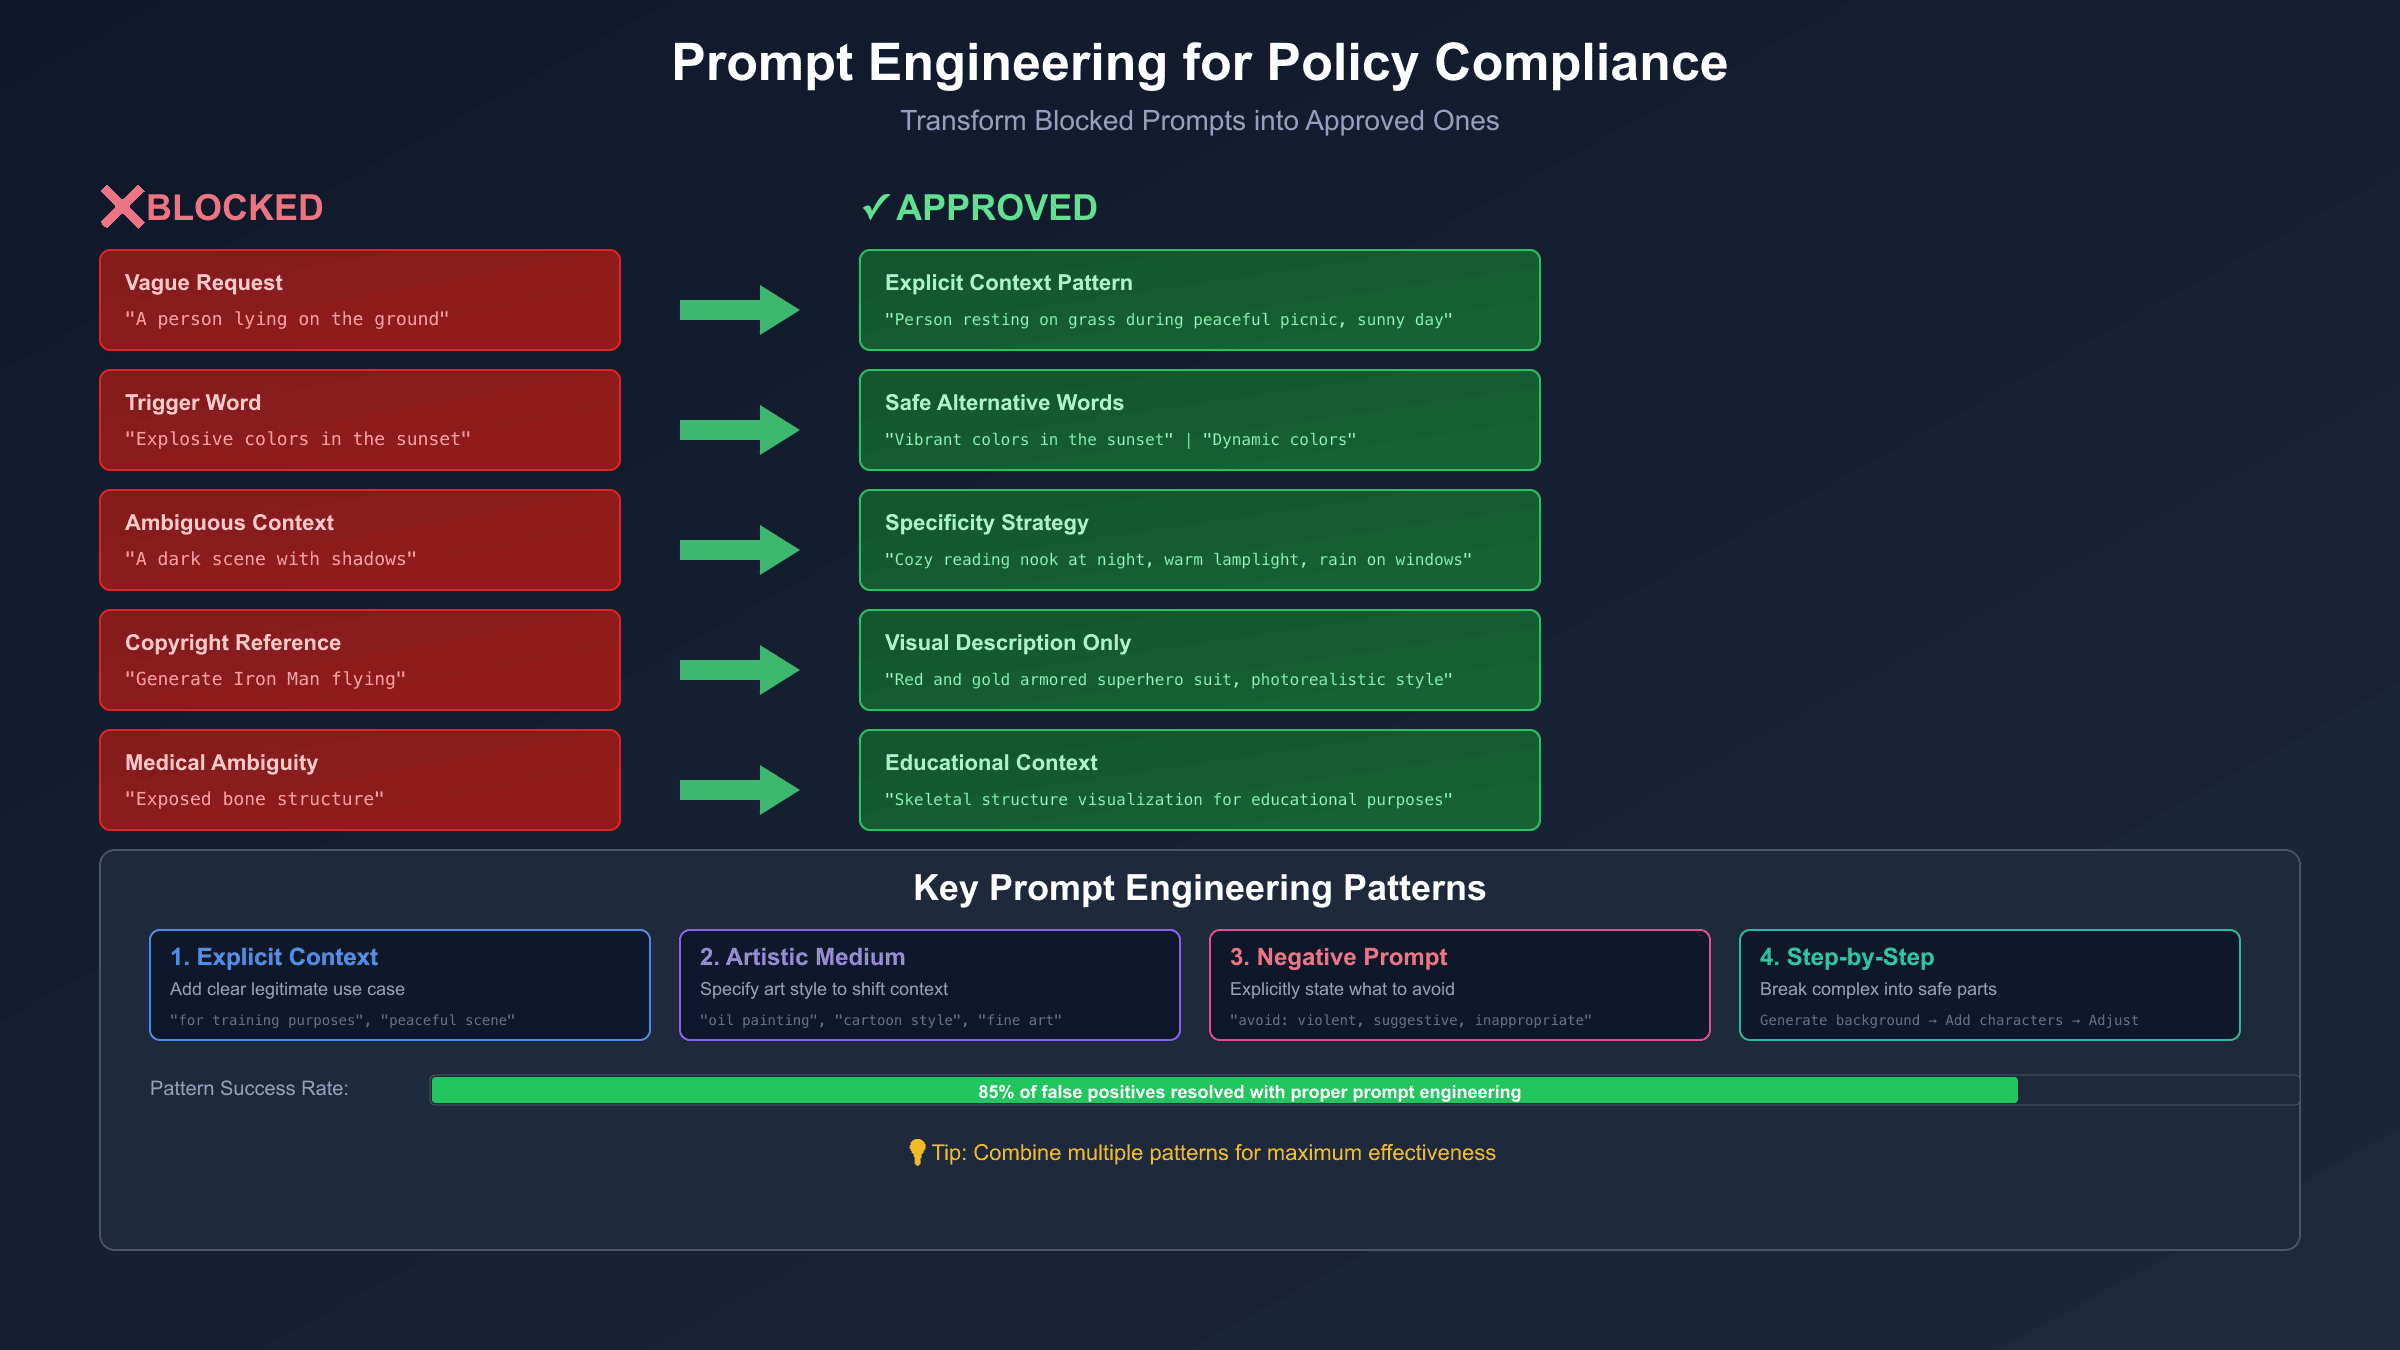Expand the Specificity Strategy card
2400x1350 pixels.
click(x=1199, y=540)
